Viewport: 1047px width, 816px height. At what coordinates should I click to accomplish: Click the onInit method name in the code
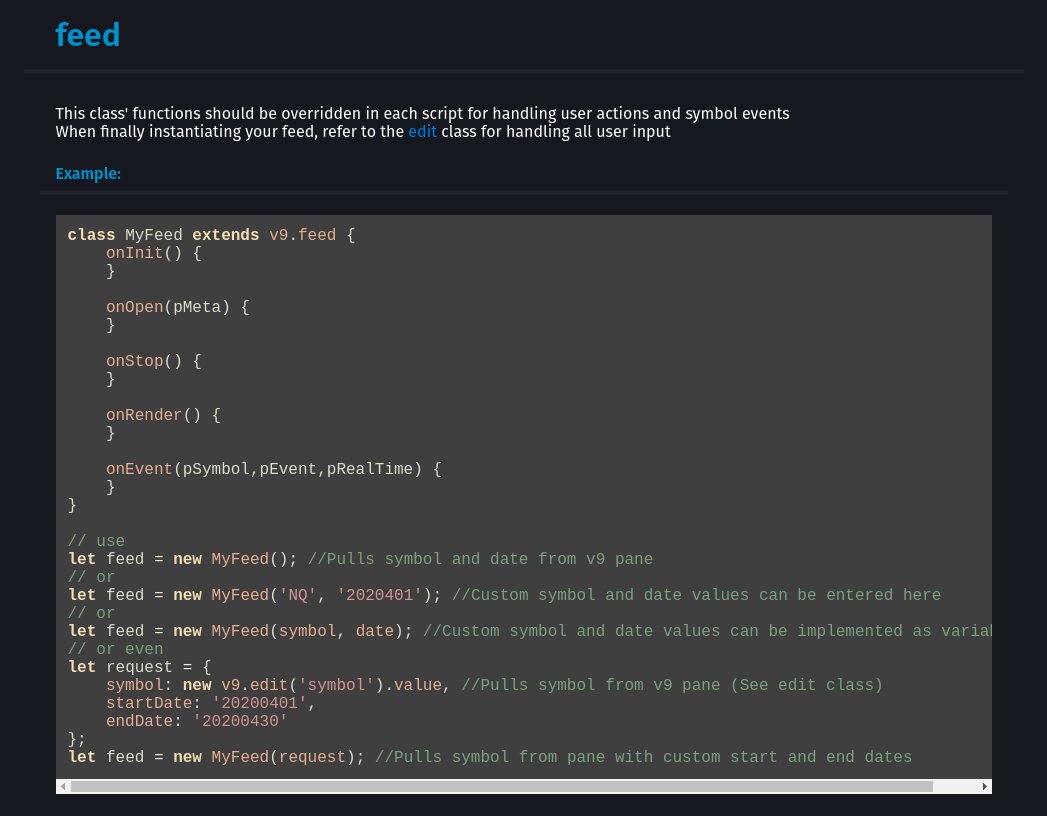click(x=134, y=253)
